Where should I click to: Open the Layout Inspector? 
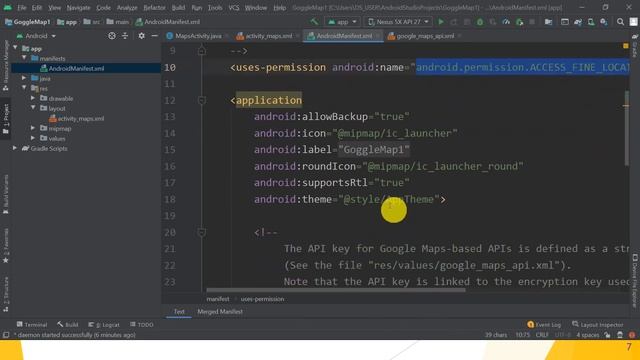pos(598,324)
